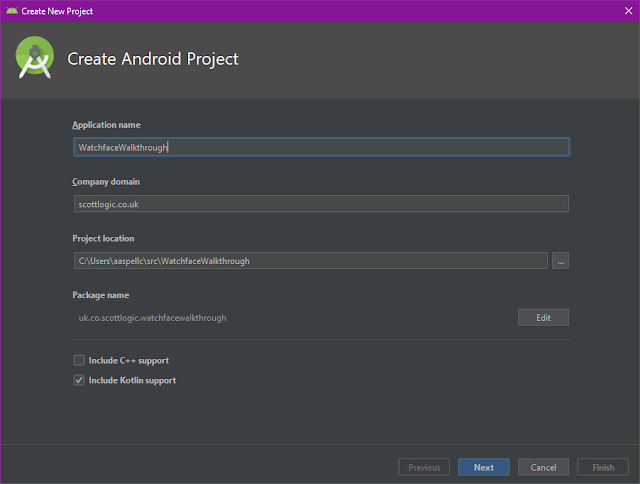Screen dimensions: 640x484
Task: Click into the Company domain field
Action: [320, 204]
